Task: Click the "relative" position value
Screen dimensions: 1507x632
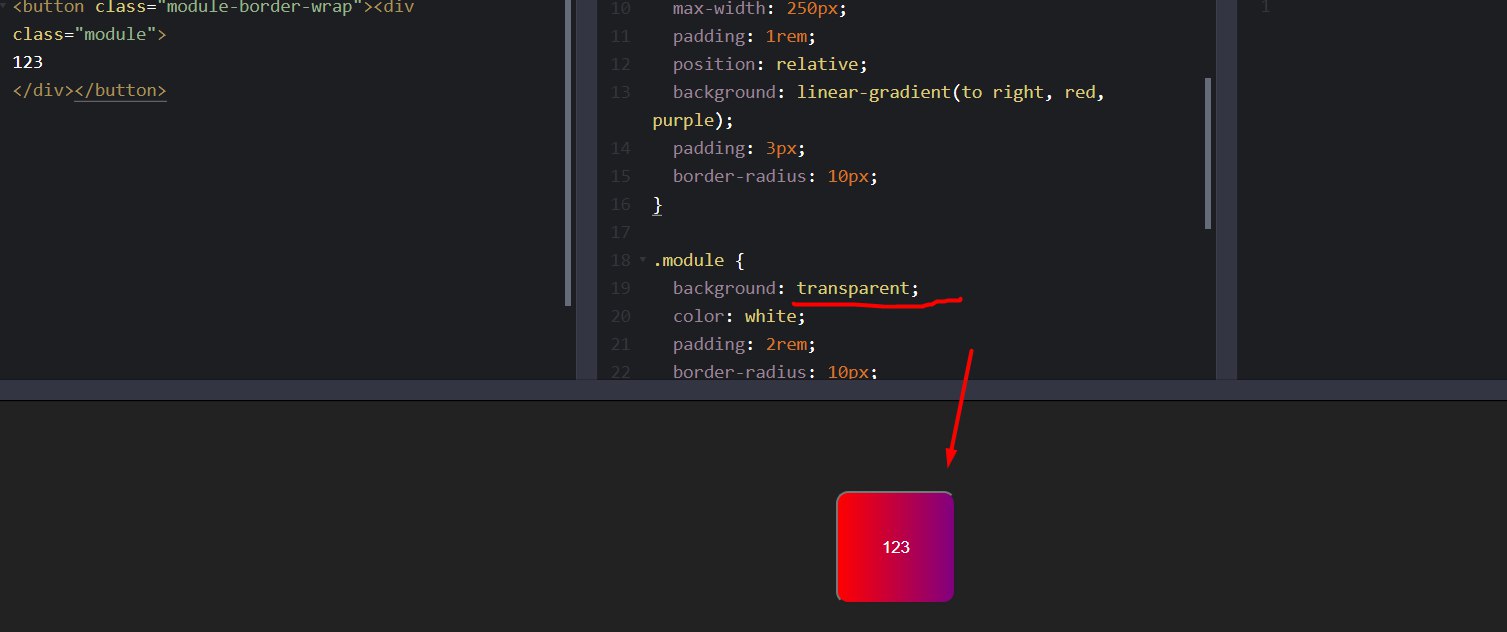Action: tap(817, 64)
